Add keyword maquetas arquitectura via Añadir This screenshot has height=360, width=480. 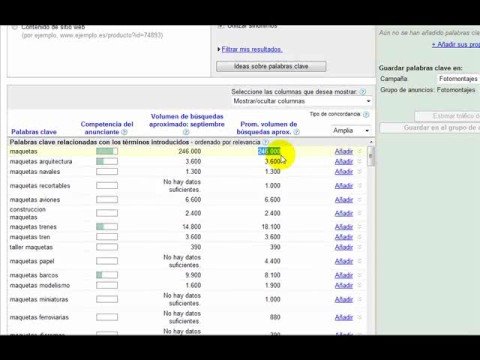pos(344,162)
